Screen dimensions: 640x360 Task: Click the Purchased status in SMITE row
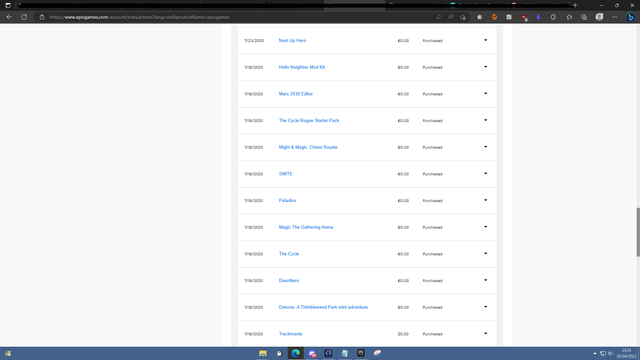[432, 174]
